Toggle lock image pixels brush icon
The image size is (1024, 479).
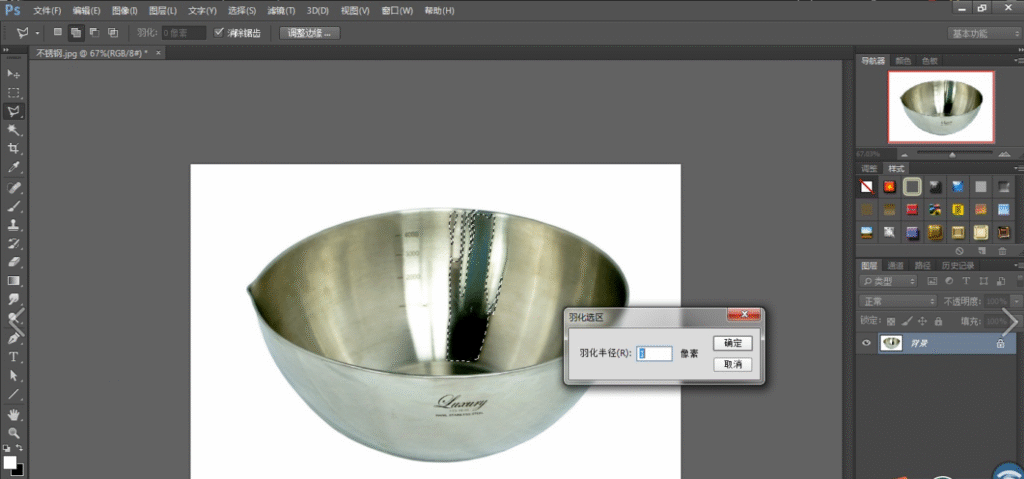tap(906, 322)
